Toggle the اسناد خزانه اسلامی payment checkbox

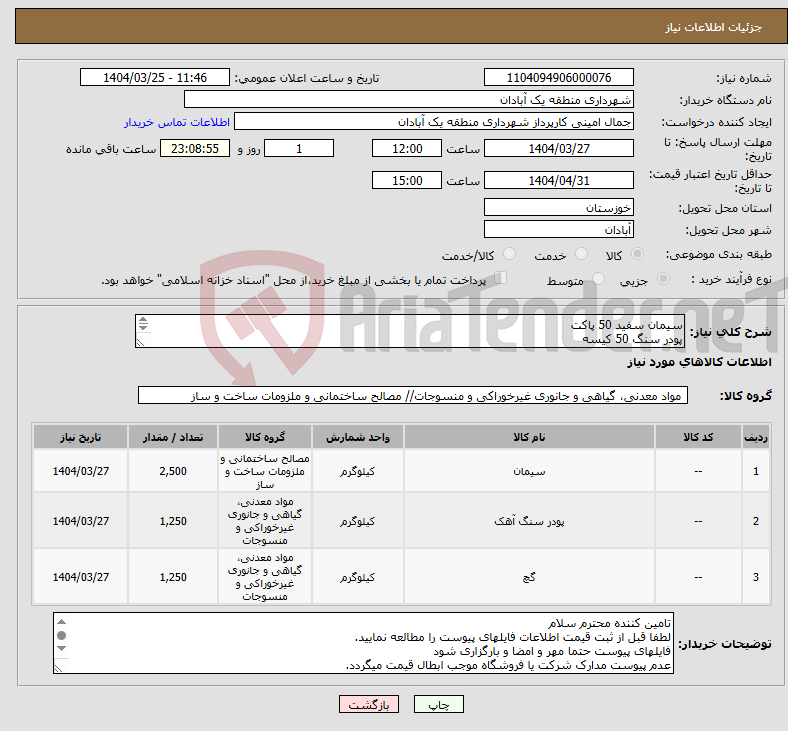[x=501, y=278]
